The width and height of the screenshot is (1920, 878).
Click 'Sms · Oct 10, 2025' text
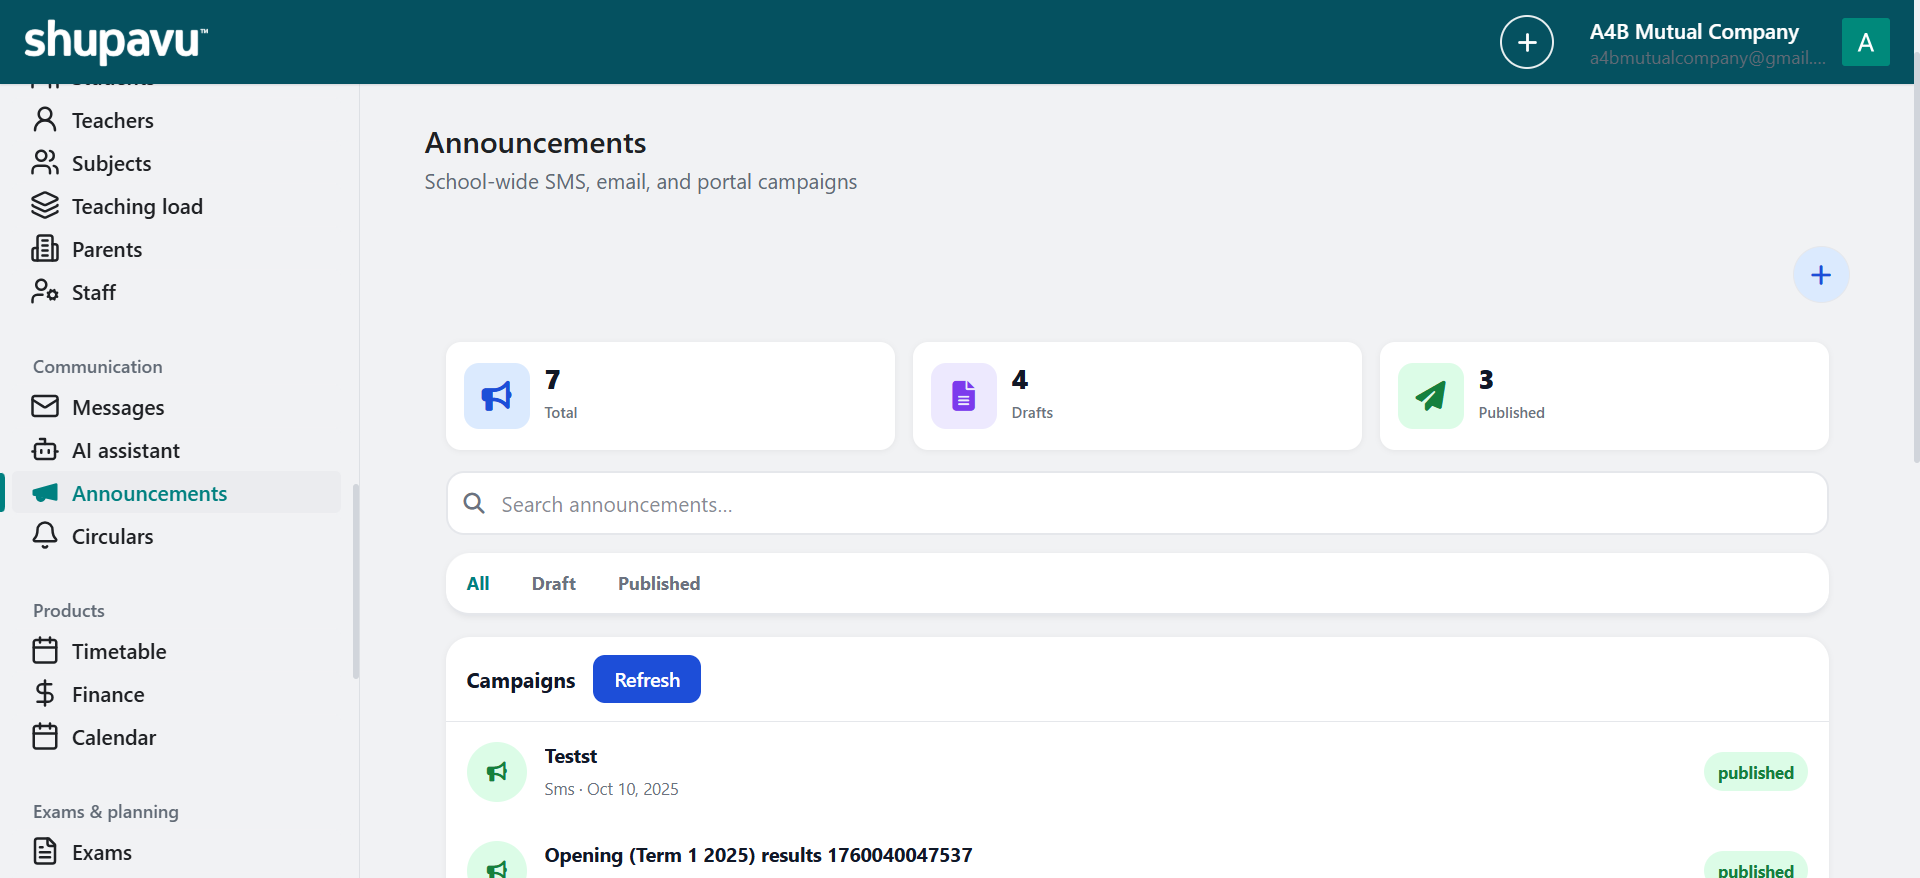[x=611, y=789]
